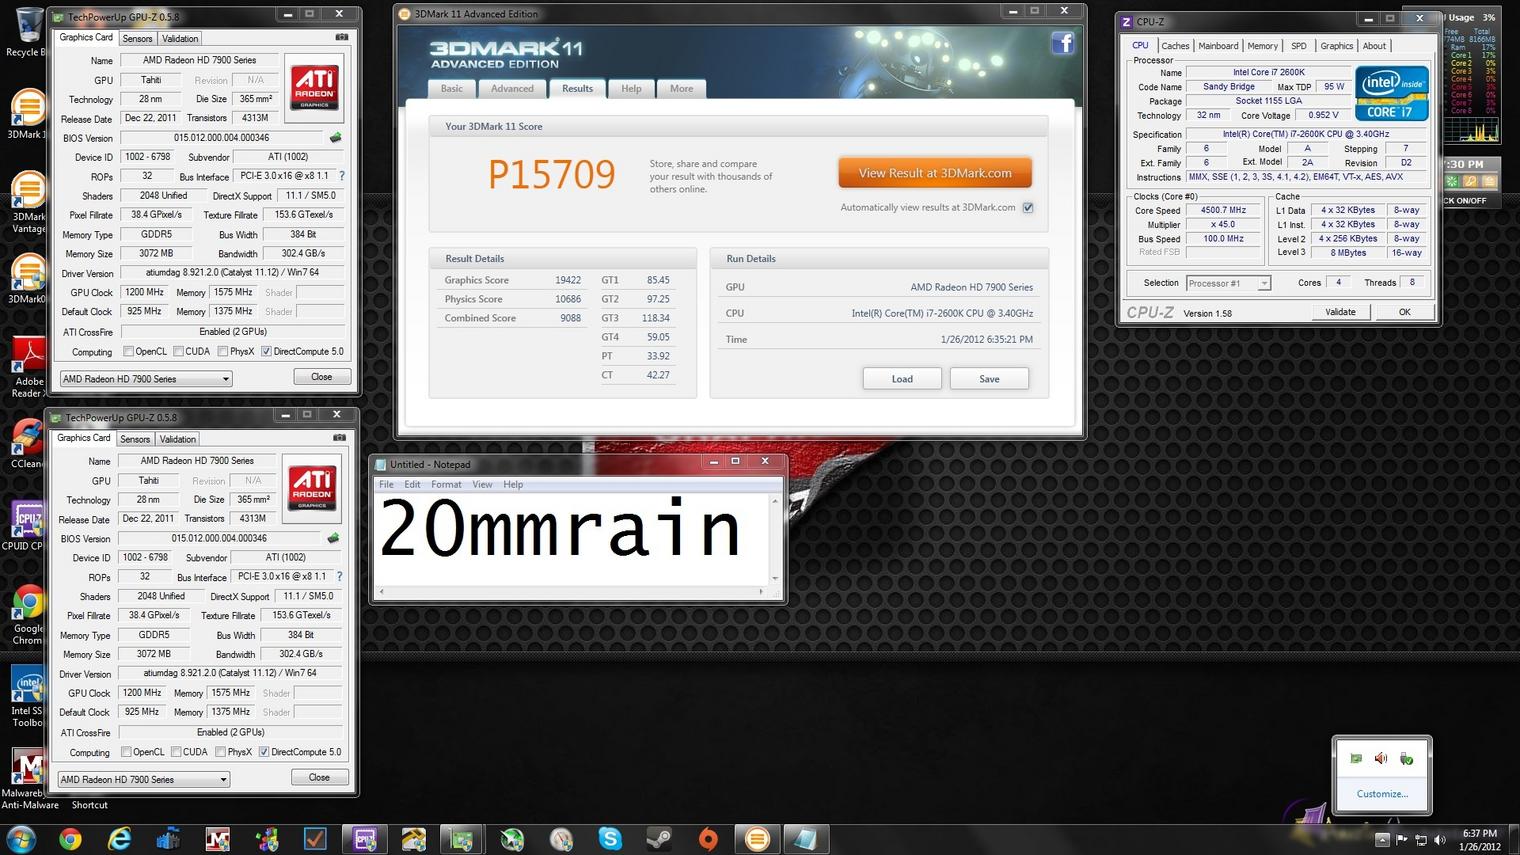This screenshot has width=1520, height=855.
Task: Switch to Mainboard tab in CPU-Z
Action: tap(1218, 46)
